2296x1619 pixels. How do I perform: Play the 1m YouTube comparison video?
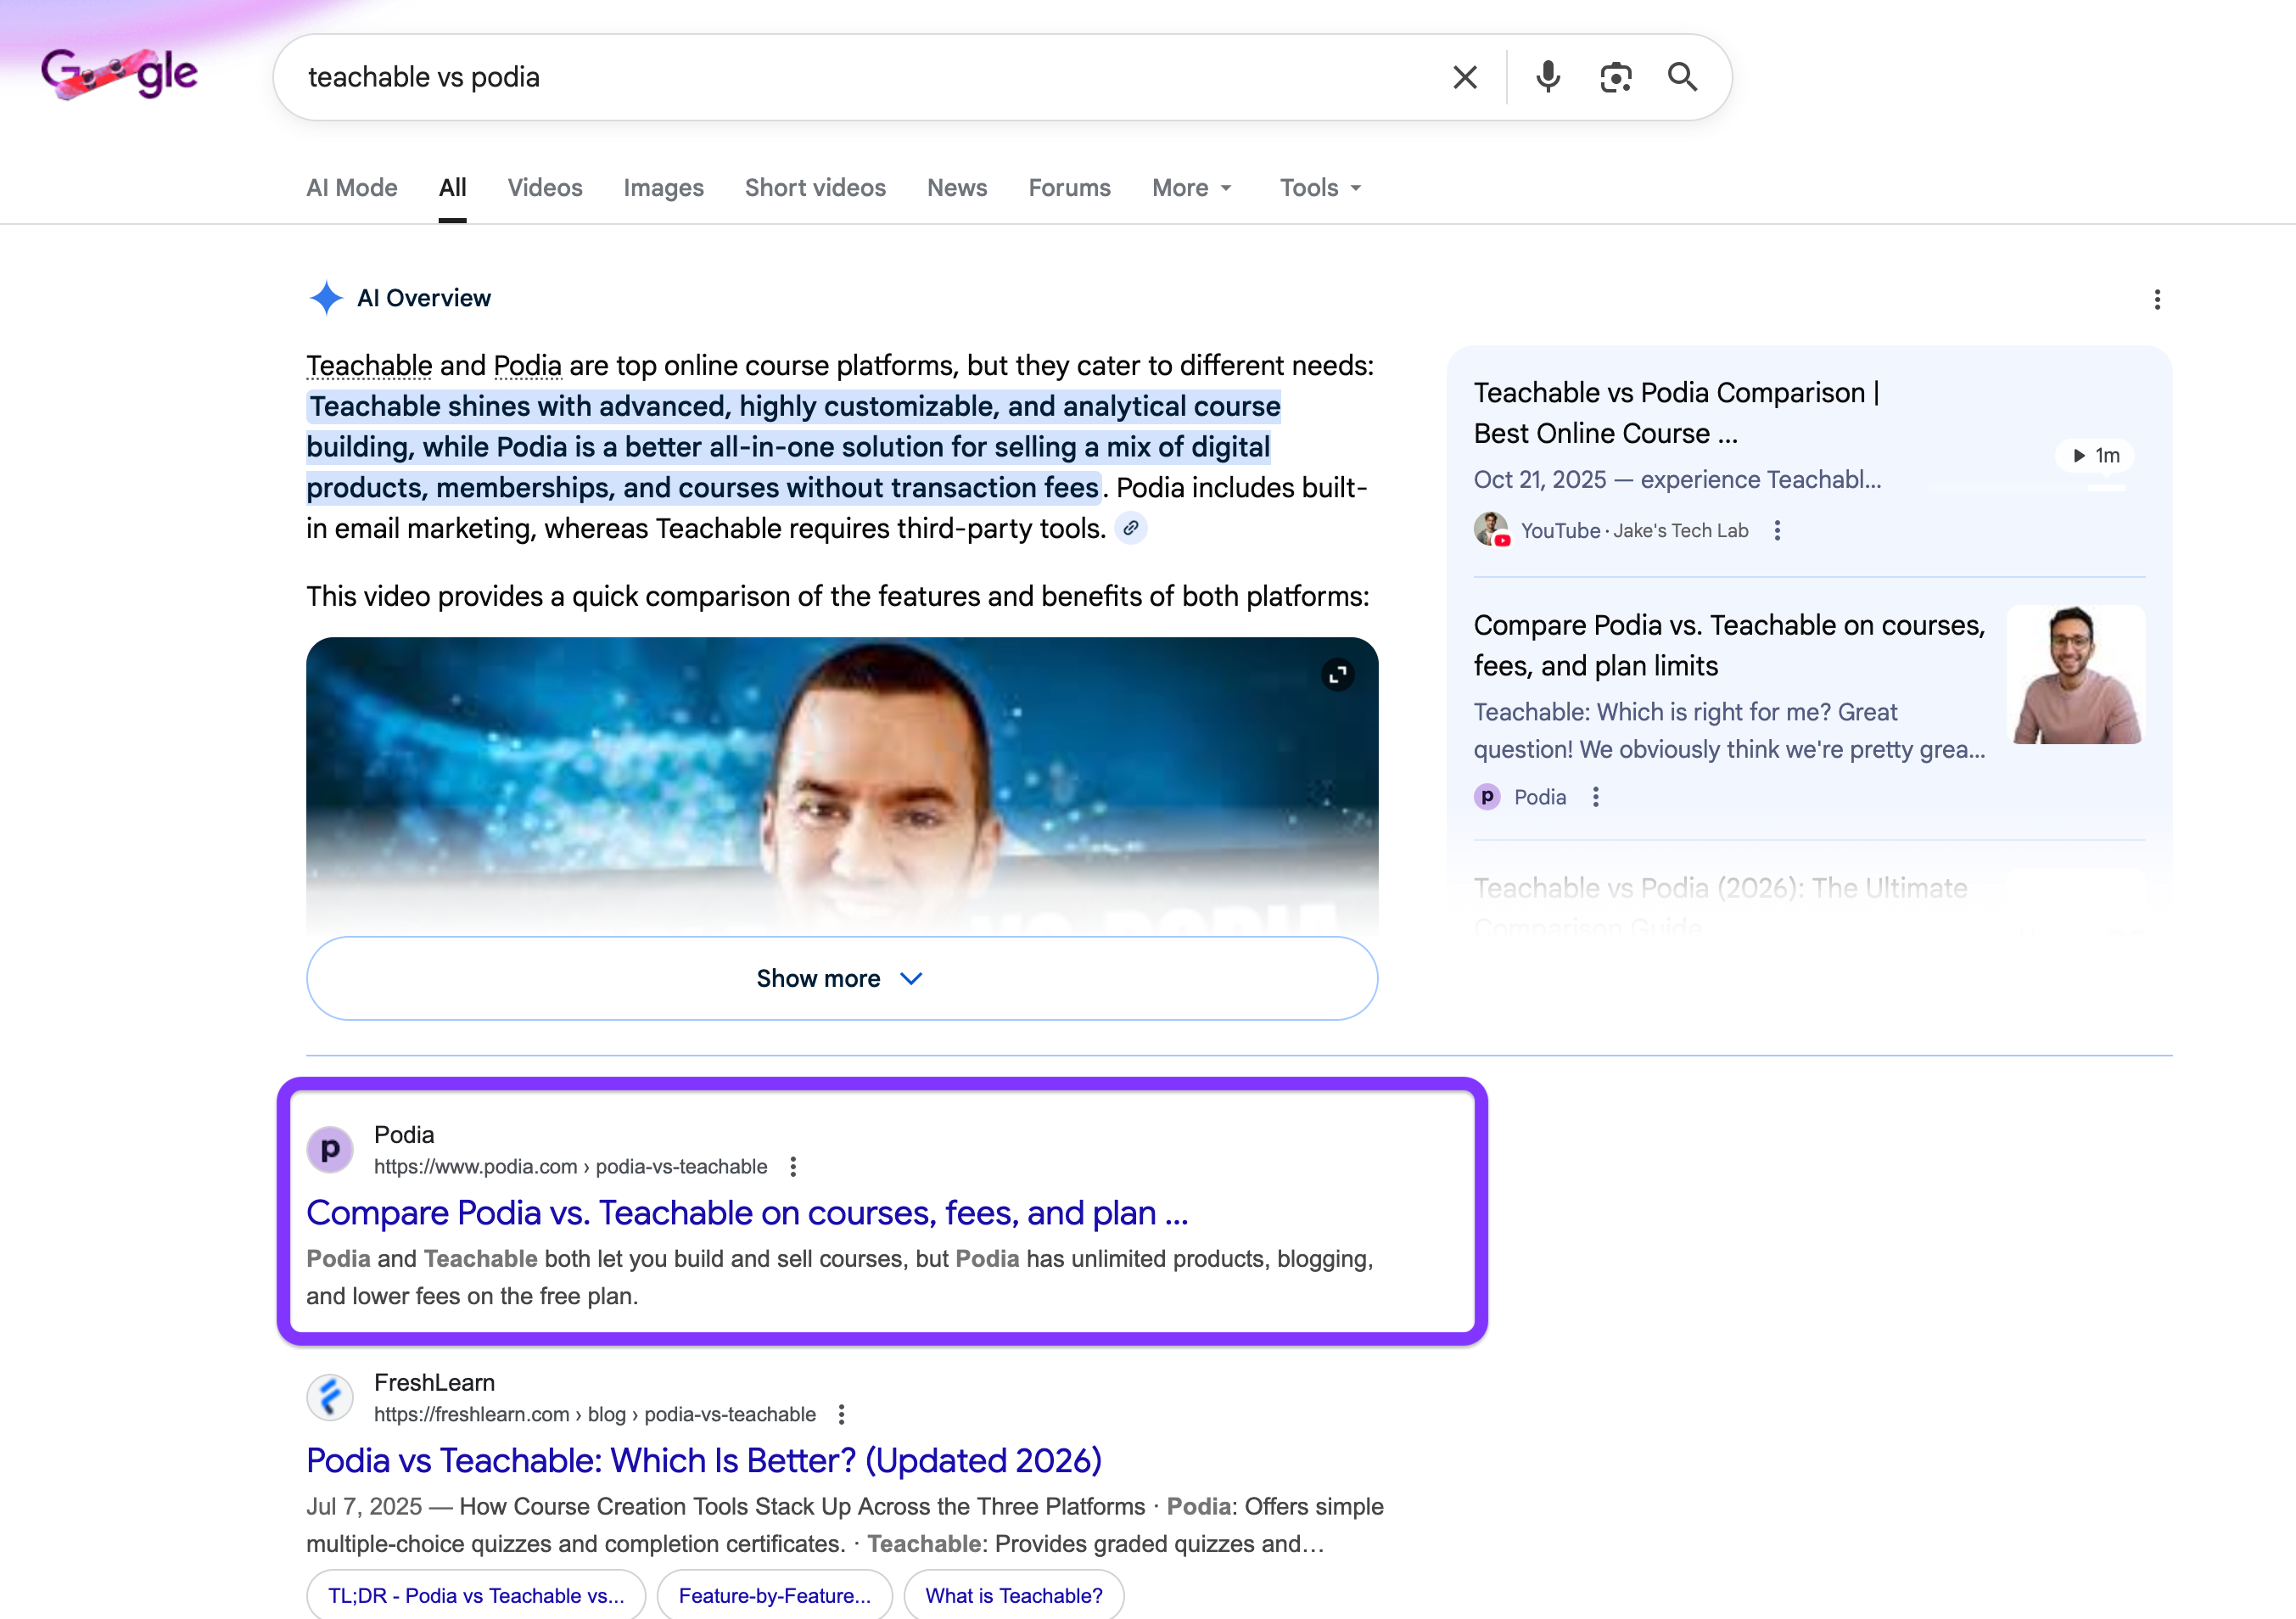[x=2094, y=456]
